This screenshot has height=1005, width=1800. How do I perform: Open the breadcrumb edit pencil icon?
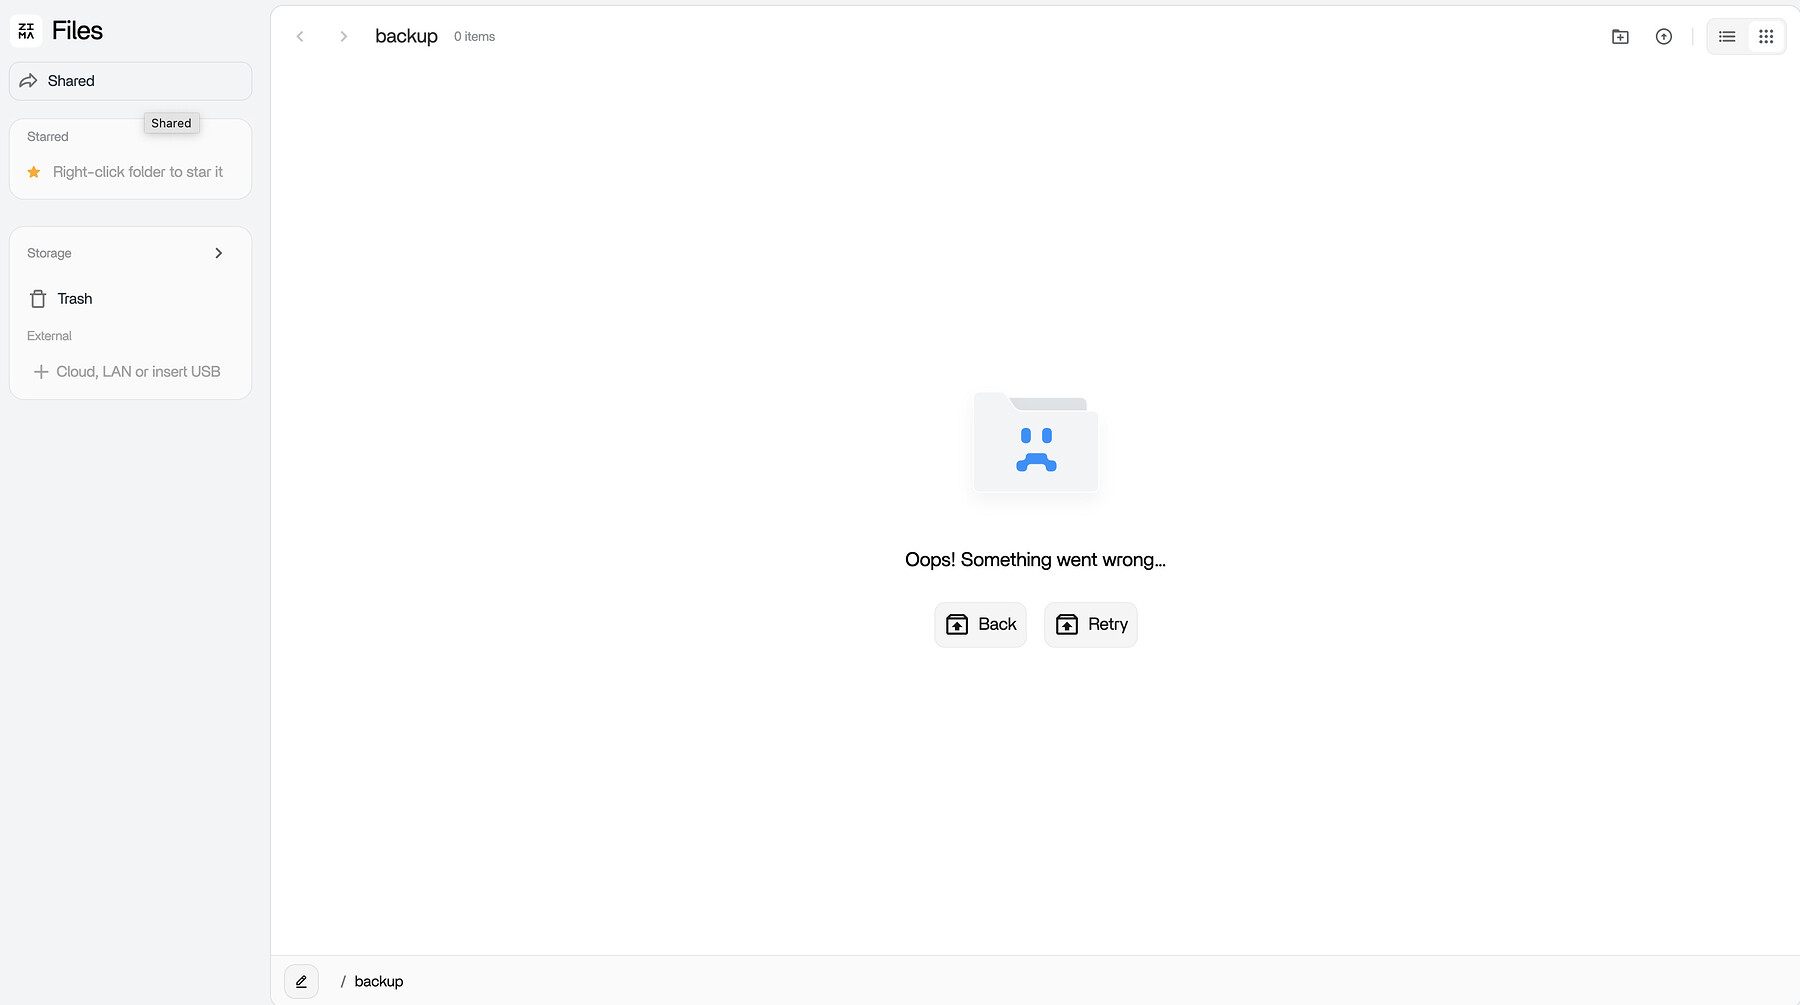300,981
